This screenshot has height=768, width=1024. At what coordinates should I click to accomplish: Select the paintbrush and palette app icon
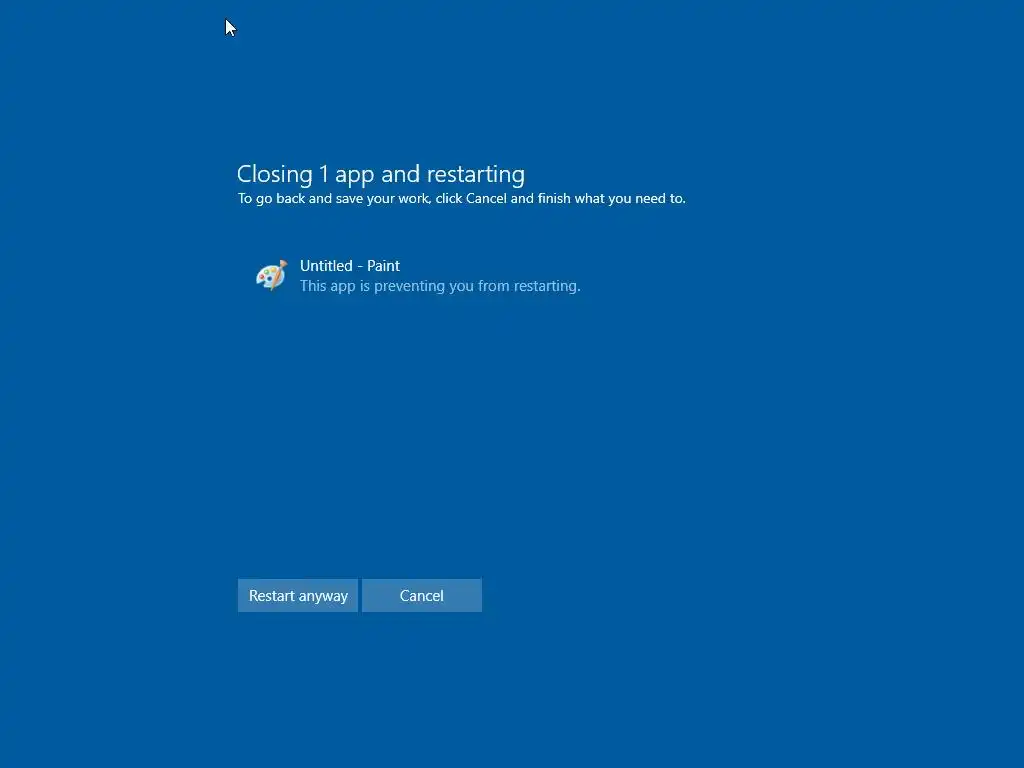pos(272,275)
